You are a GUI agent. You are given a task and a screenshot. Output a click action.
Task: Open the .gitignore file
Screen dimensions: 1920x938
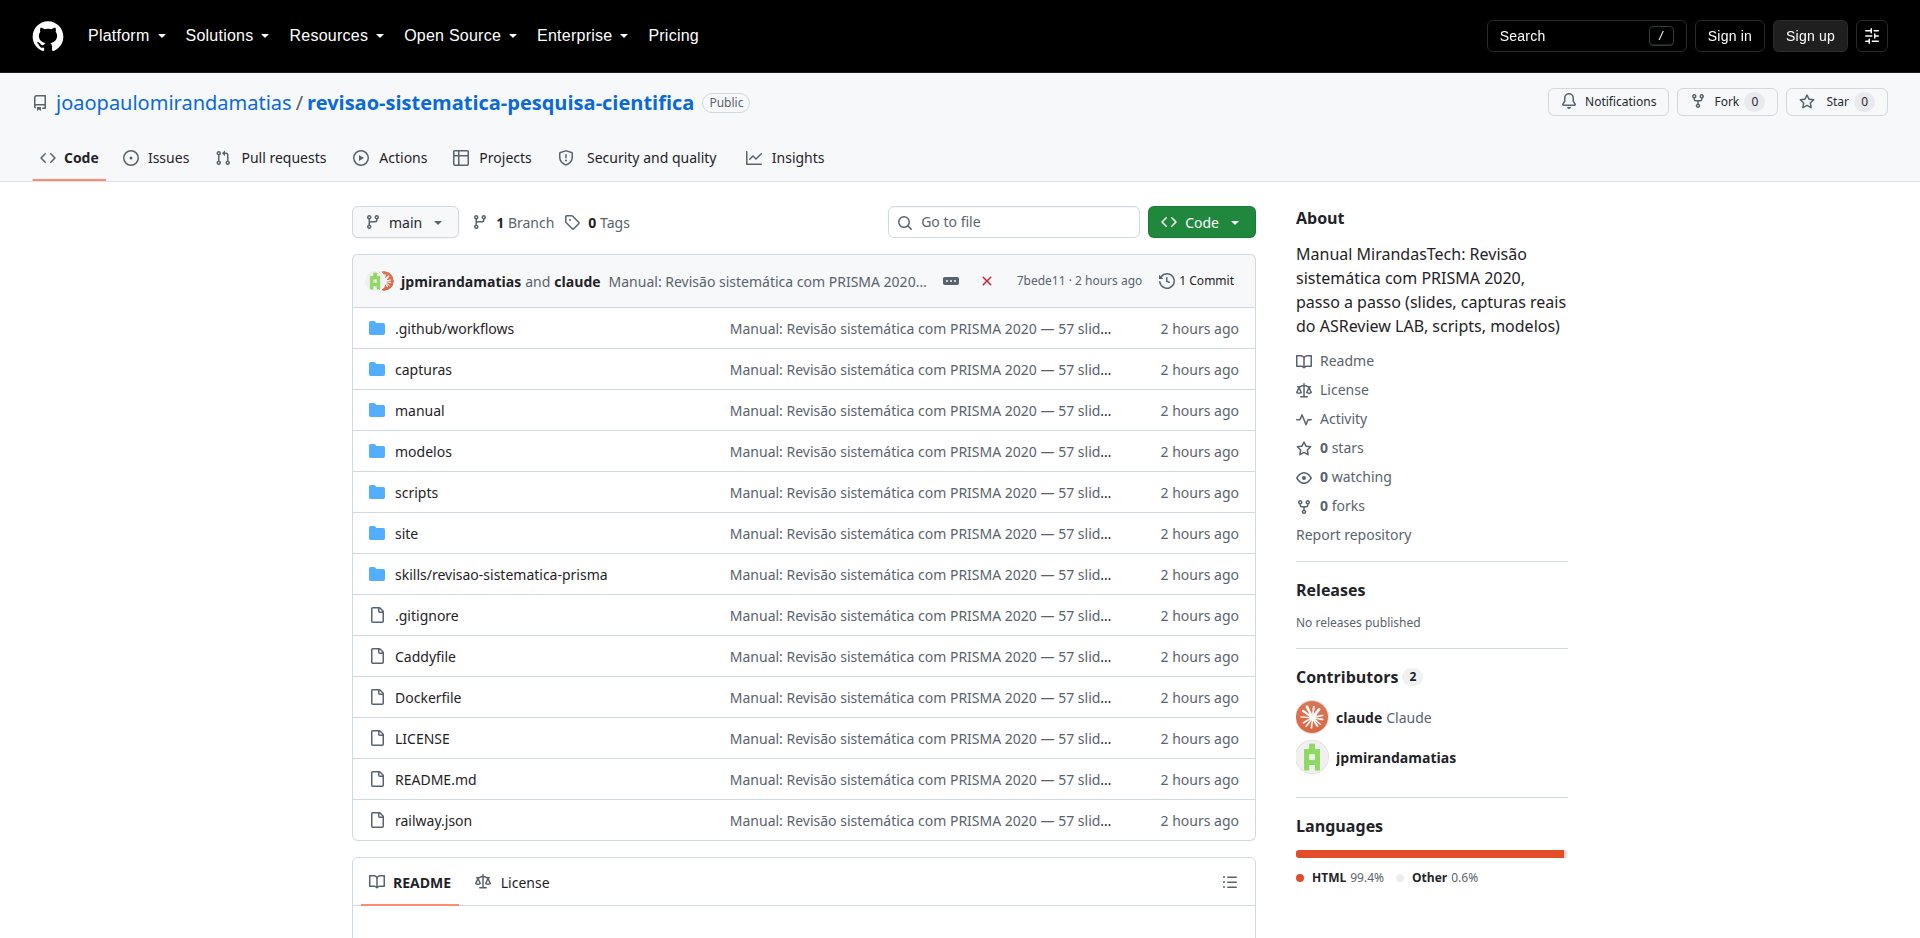[426, 616]
